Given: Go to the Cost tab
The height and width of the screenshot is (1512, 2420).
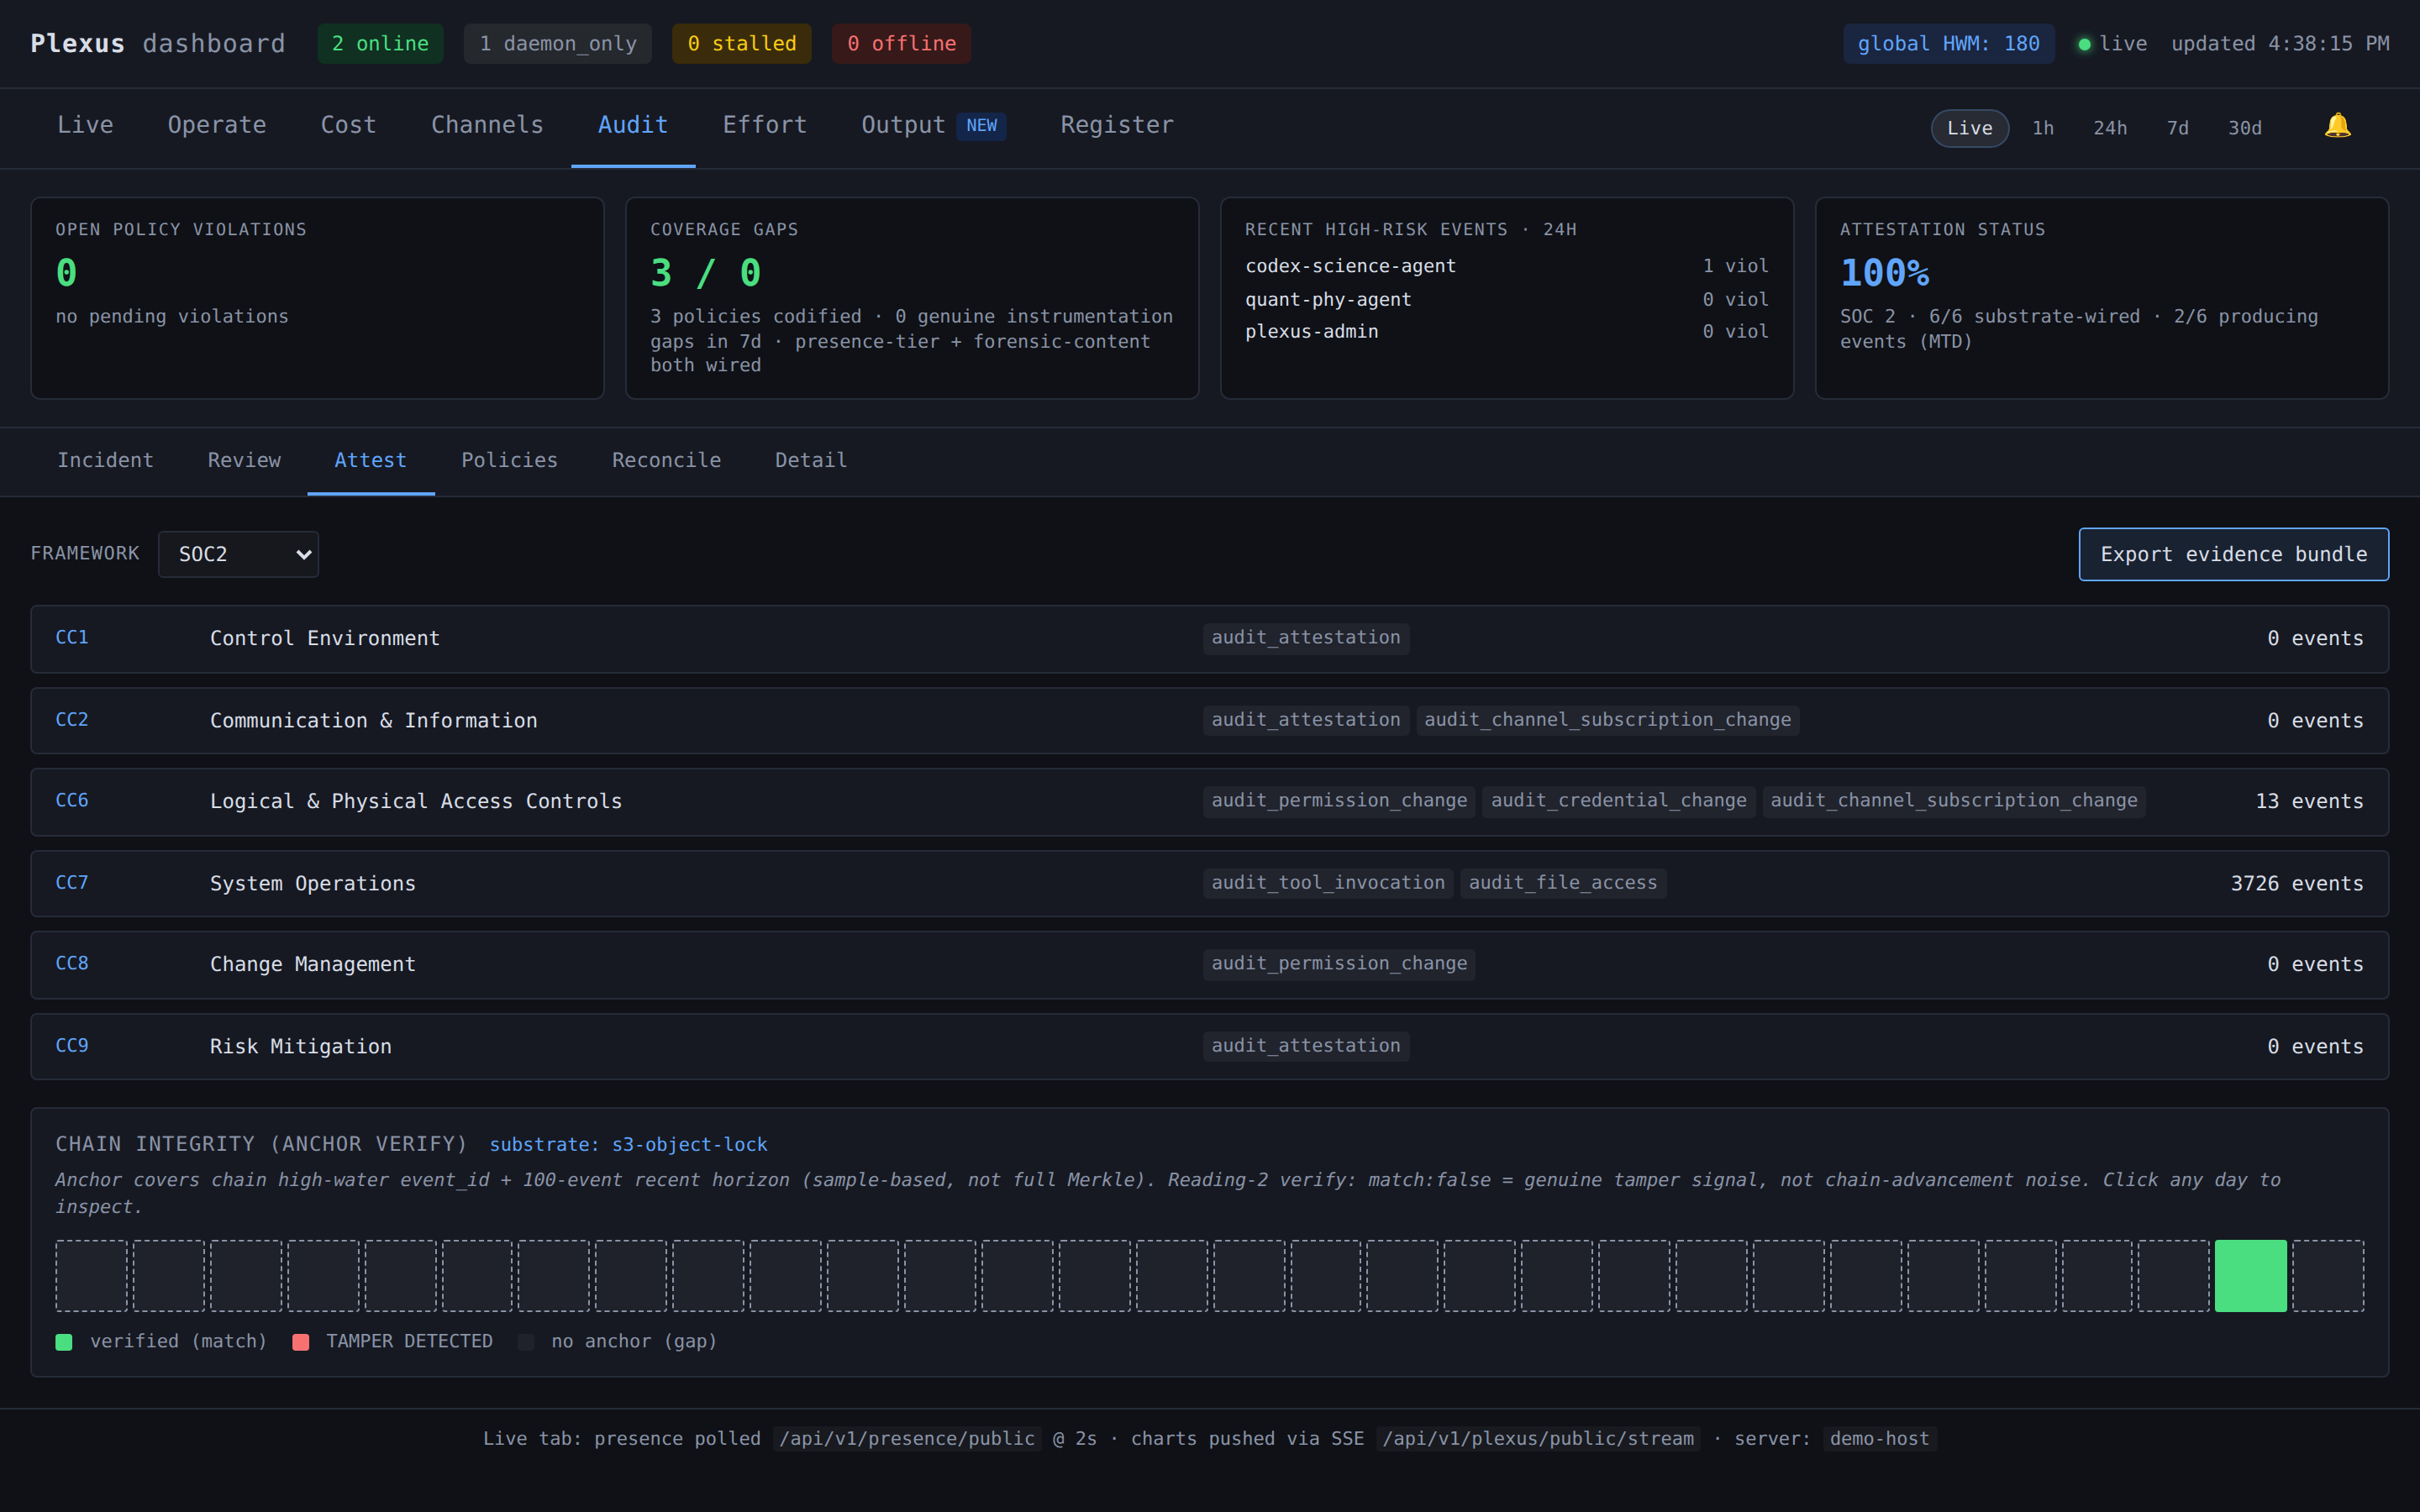Looking at the screenshot, I should click(x=348, y=125).
